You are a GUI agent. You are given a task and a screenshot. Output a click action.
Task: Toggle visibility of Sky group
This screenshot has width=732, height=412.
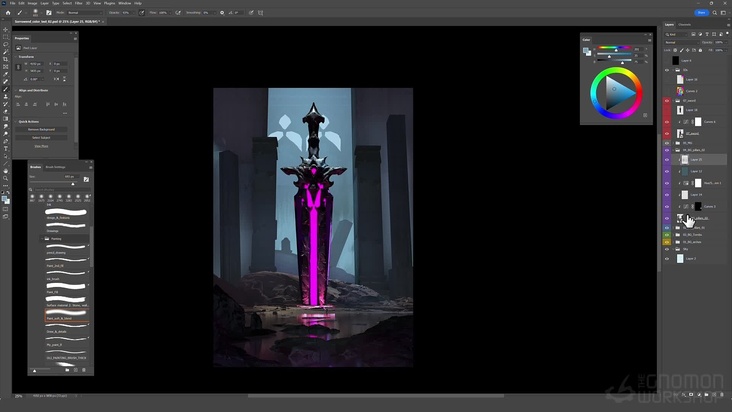click(x=667, y=249)
